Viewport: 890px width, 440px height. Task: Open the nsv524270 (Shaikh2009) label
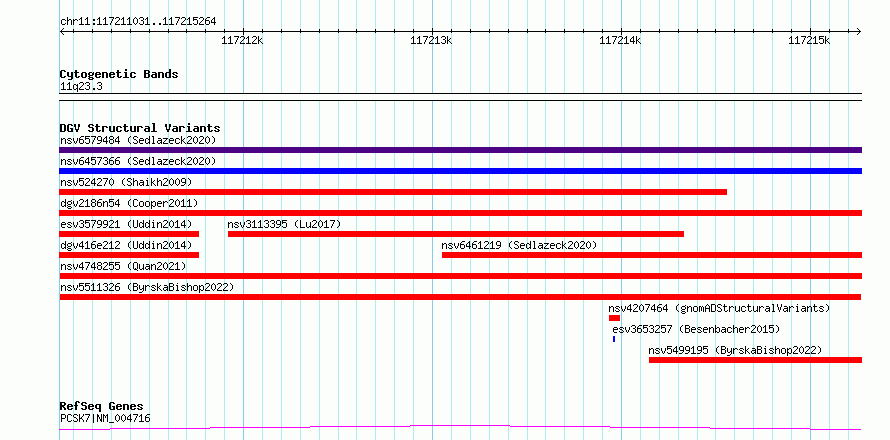[x=126, y=182]
